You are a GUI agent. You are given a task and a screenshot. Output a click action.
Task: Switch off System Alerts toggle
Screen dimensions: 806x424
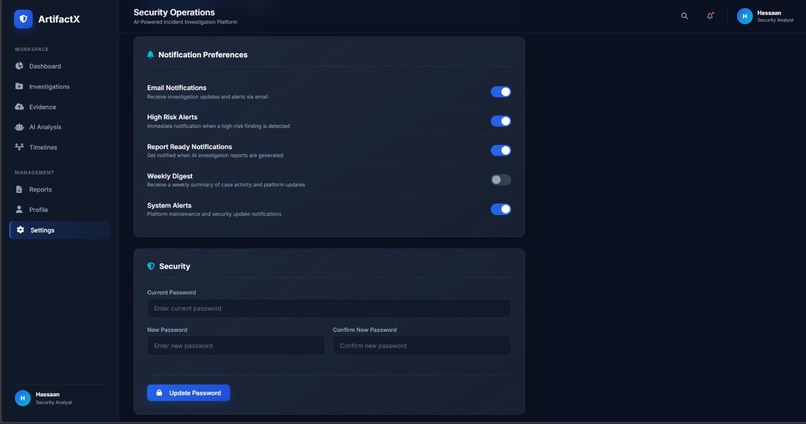[500, 209]
